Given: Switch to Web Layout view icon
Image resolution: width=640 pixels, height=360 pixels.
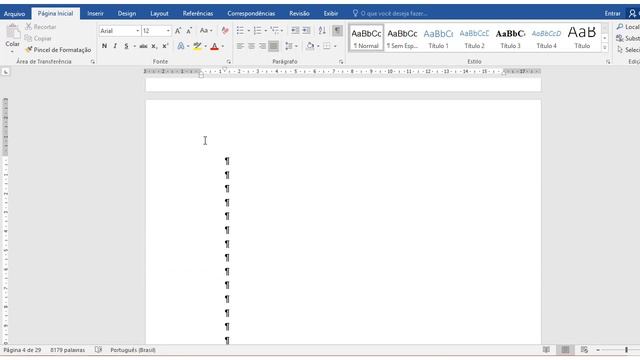Looking at the screenshot, I should coord(584,350).
